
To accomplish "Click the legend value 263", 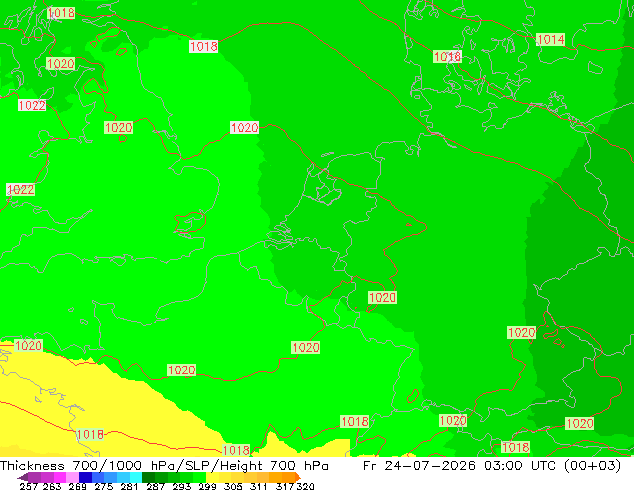I will (x=52, y=486).
